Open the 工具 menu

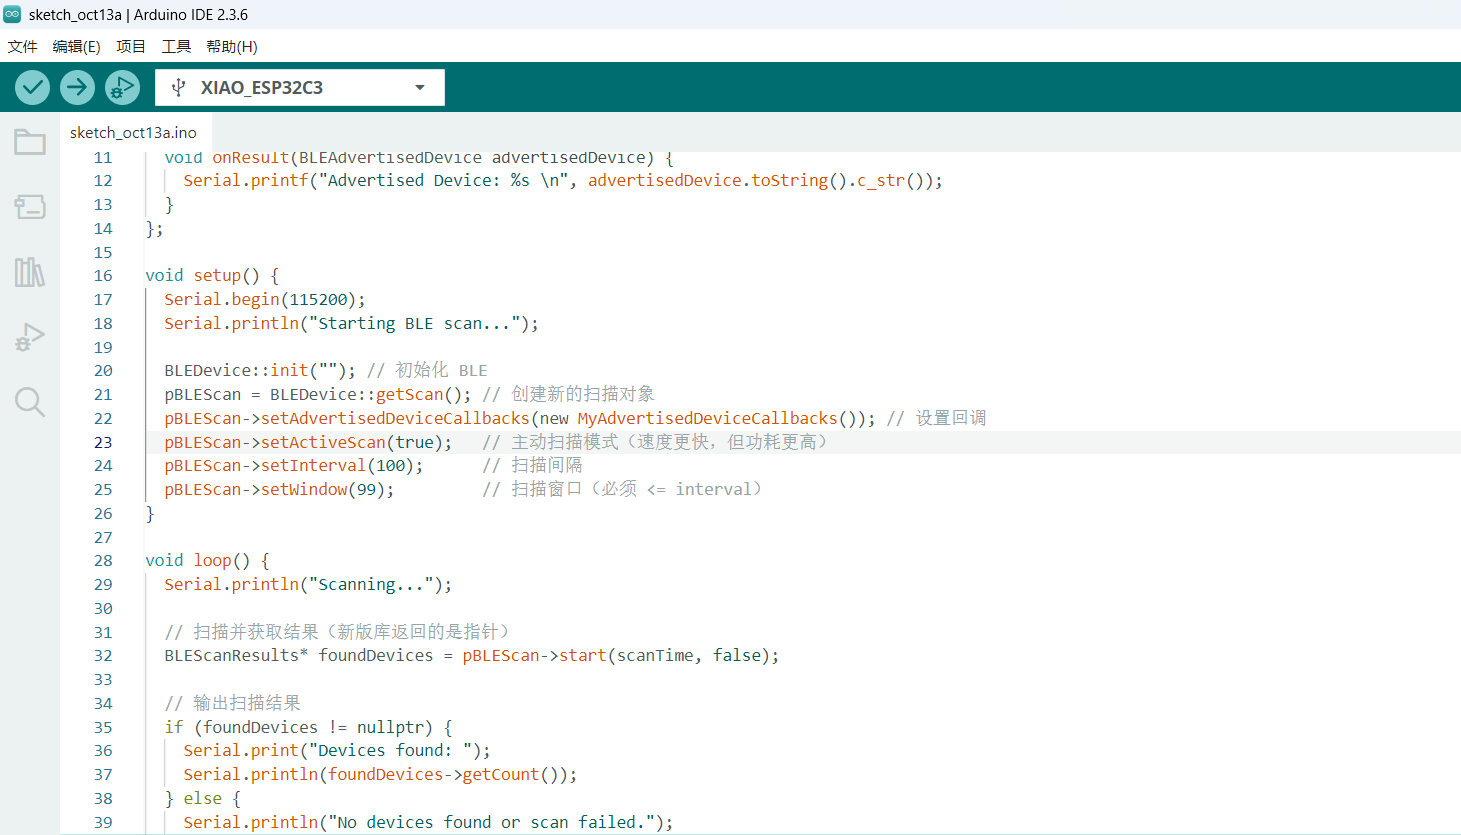(x=176, y=47)
